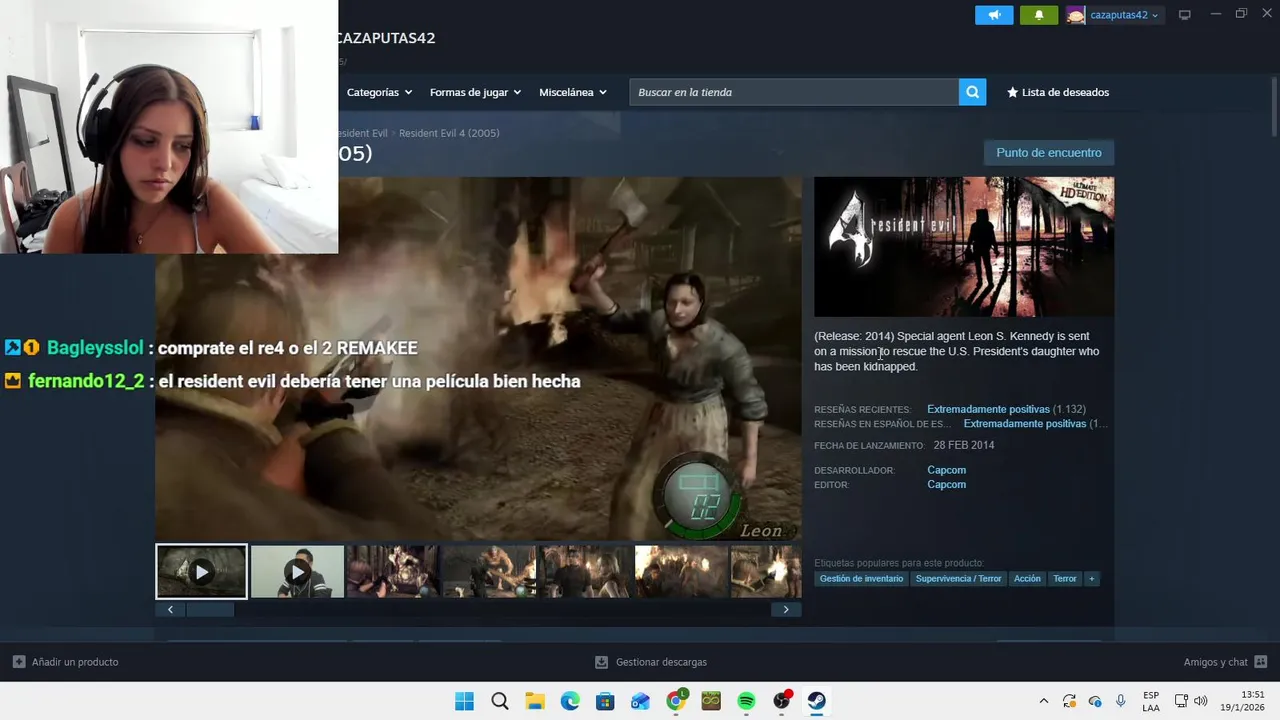This screenshot has height=720, width=1280.
Task: Open recent reviews Extremadamente positivas link
Action: click(988, 409)
